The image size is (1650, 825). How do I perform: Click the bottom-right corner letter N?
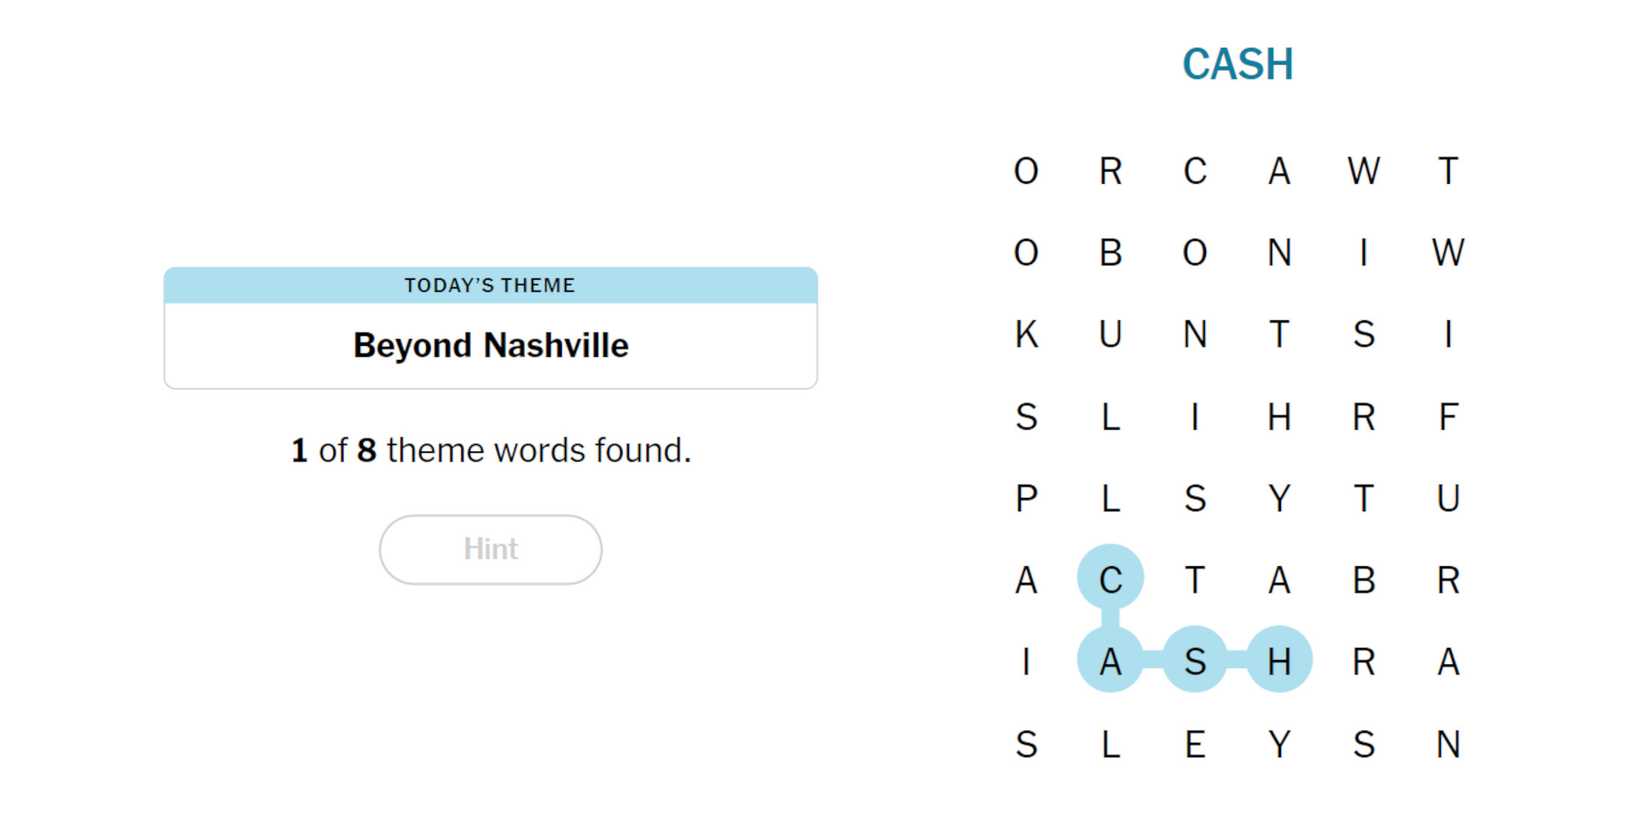point(1448,744)
